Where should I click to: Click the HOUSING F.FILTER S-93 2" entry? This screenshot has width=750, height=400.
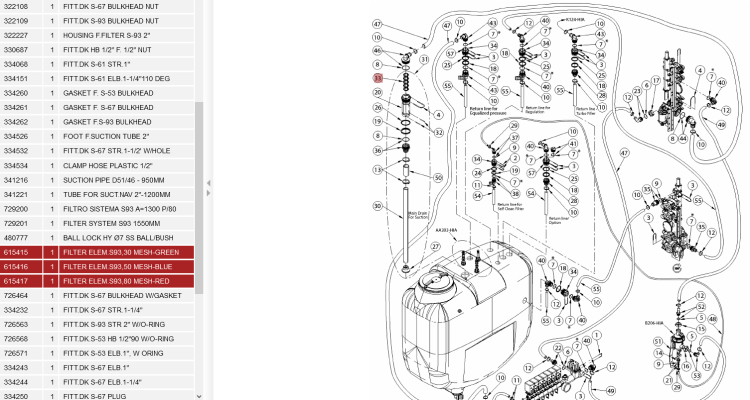[x=100, y=35]
